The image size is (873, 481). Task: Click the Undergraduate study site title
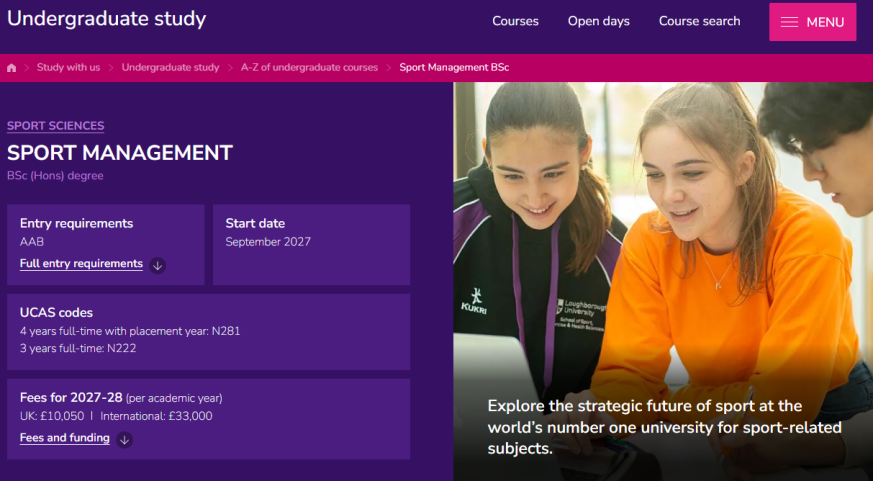(x=106, y=19)
